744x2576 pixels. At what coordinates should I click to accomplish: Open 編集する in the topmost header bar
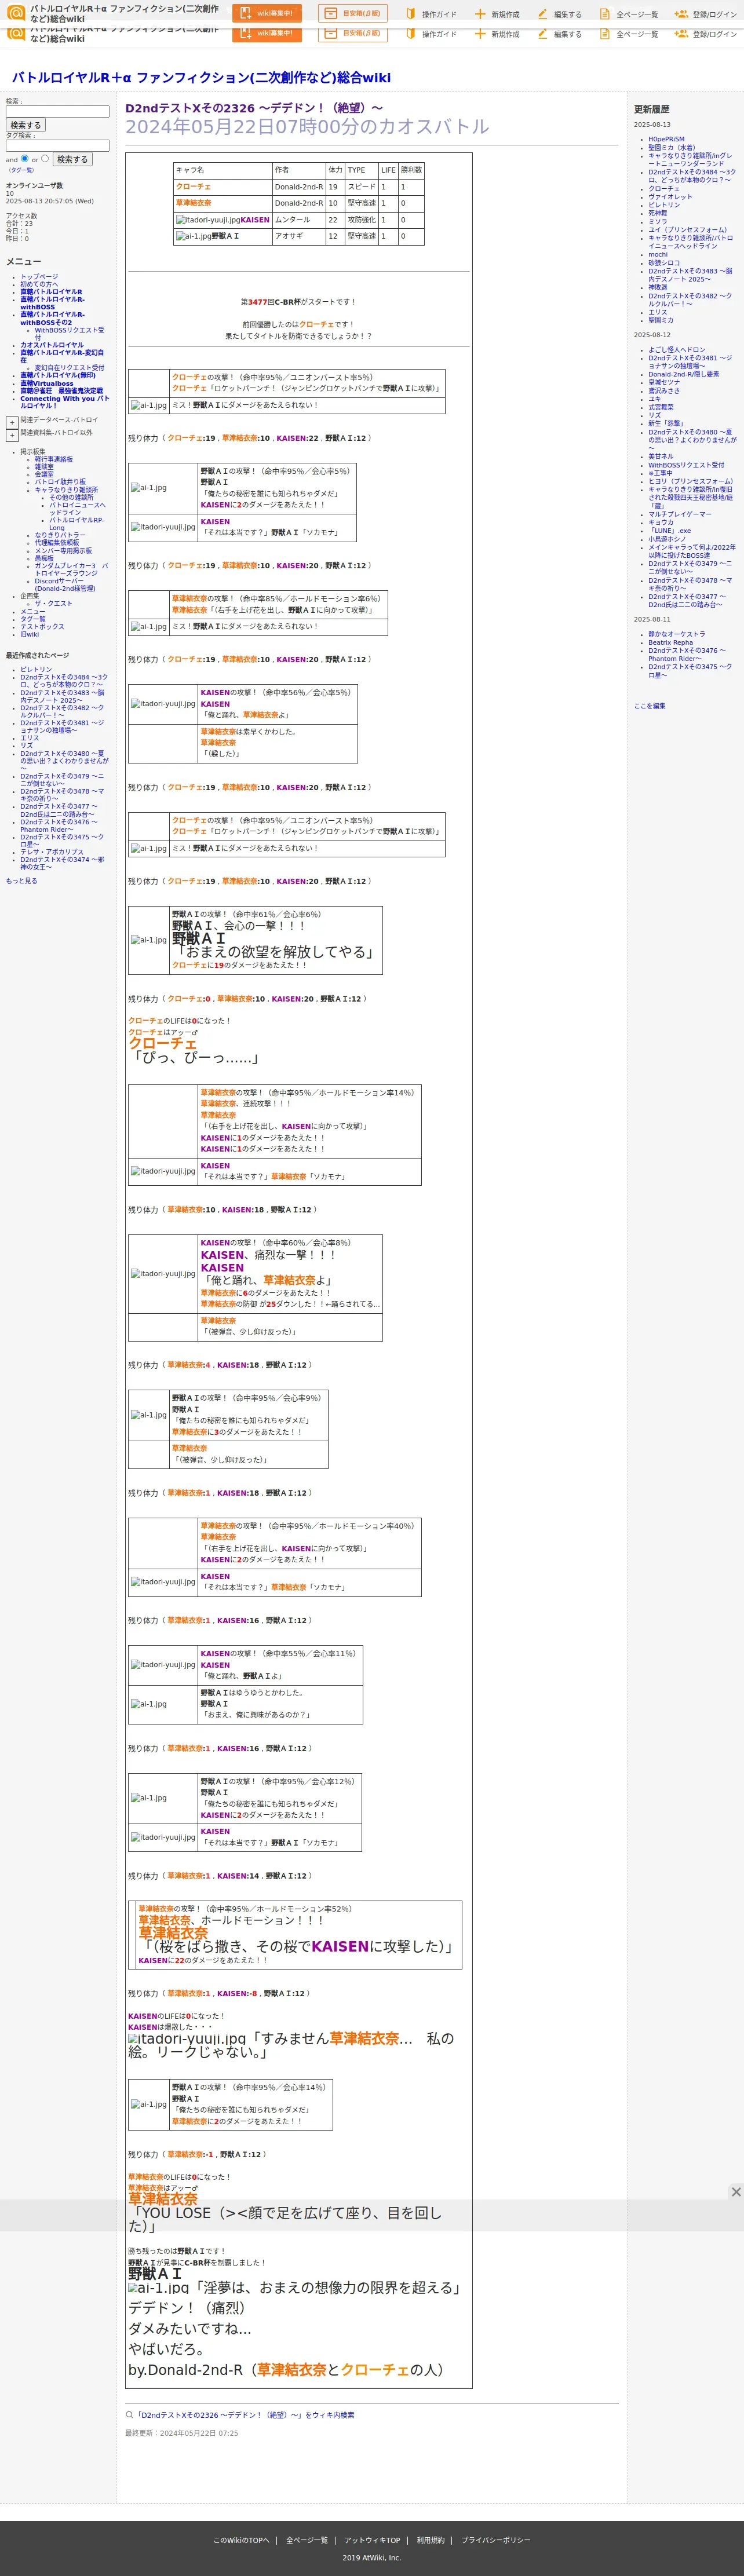pyautogui.click(x=559, y=14)
